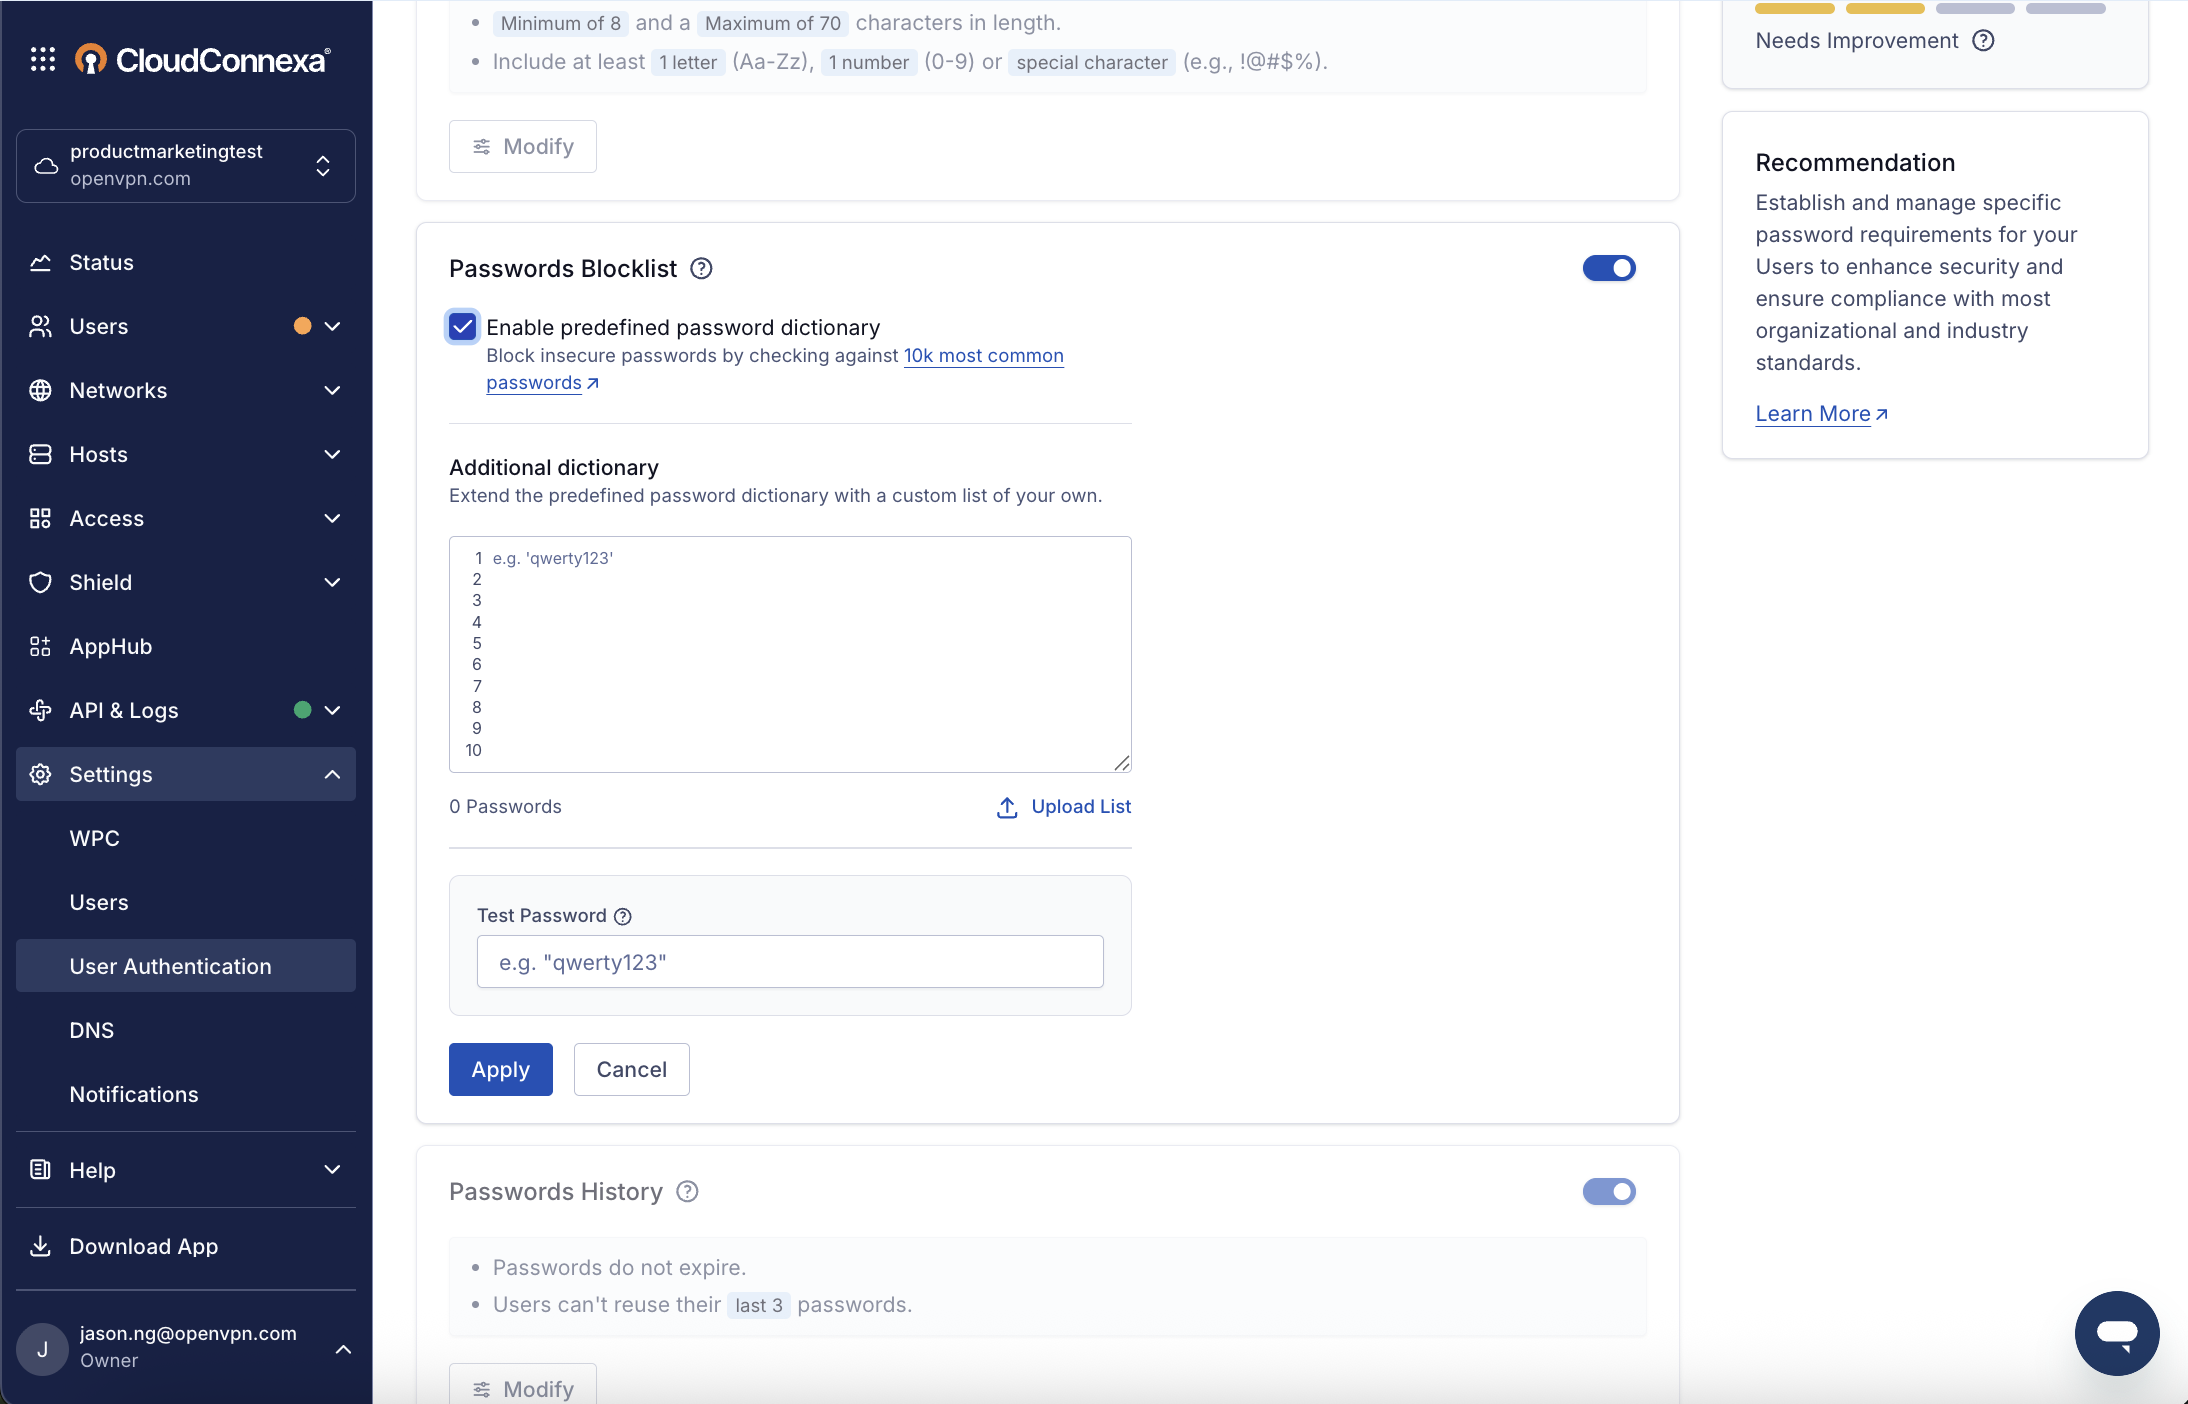Viewport: 2188px width, 1404px height.
Task: Click the Apply button
Action: click(x=500, y=1070)
